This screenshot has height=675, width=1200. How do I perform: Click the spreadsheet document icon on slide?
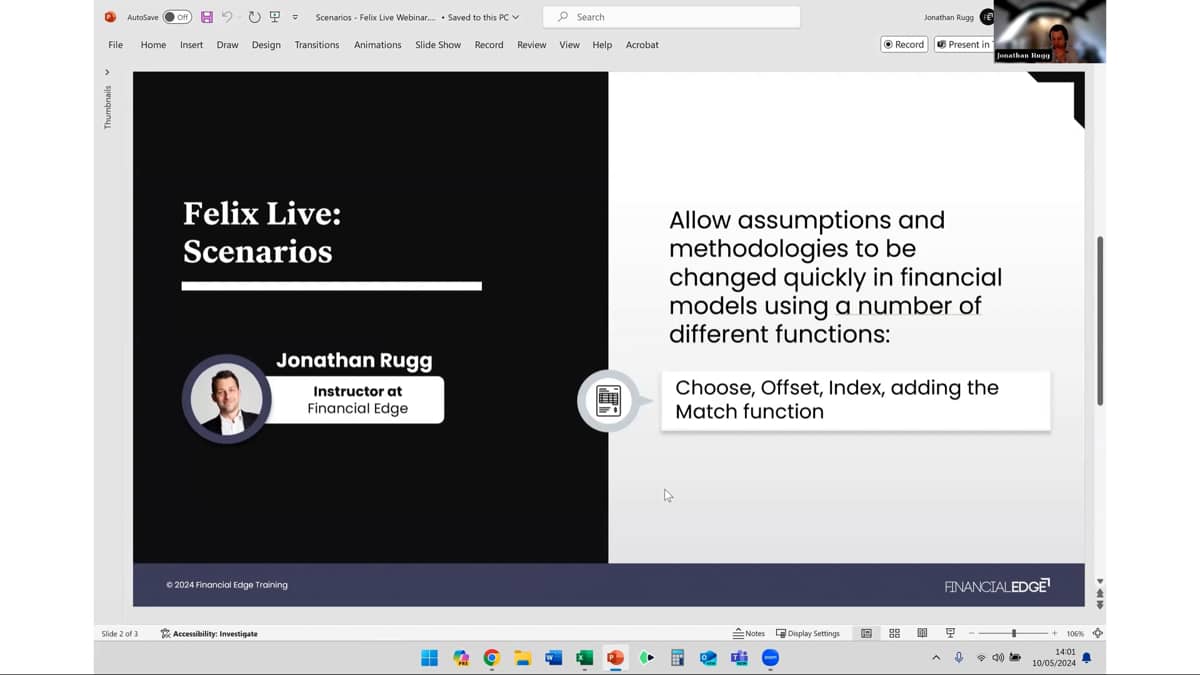608,400
